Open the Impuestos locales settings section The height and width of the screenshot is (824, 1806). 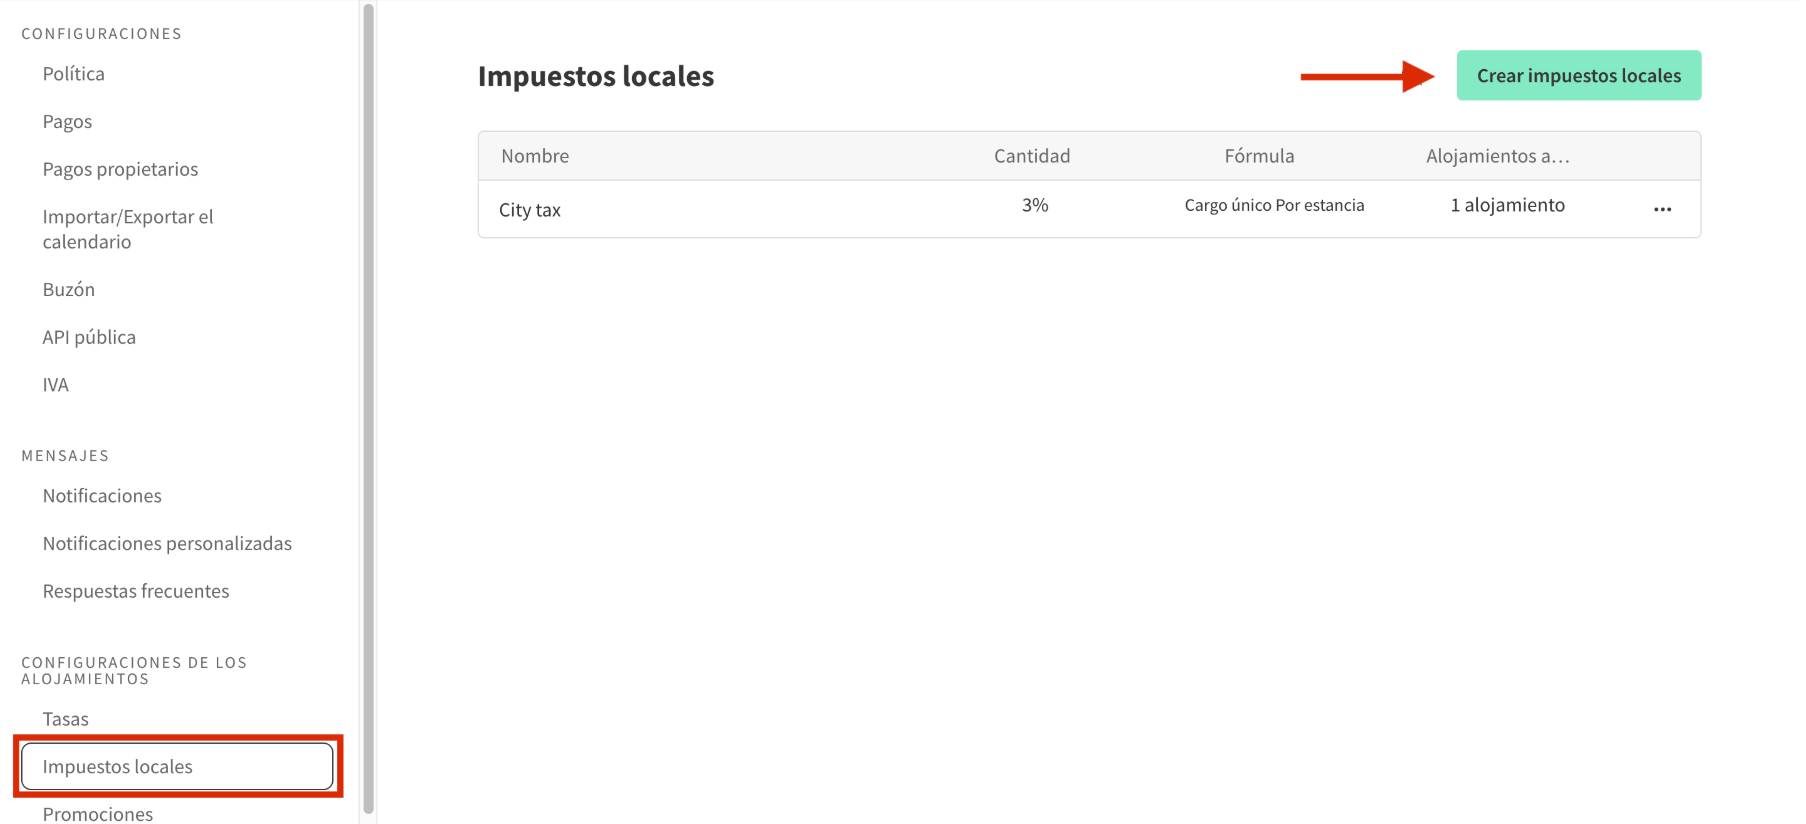tap(117, 766)
